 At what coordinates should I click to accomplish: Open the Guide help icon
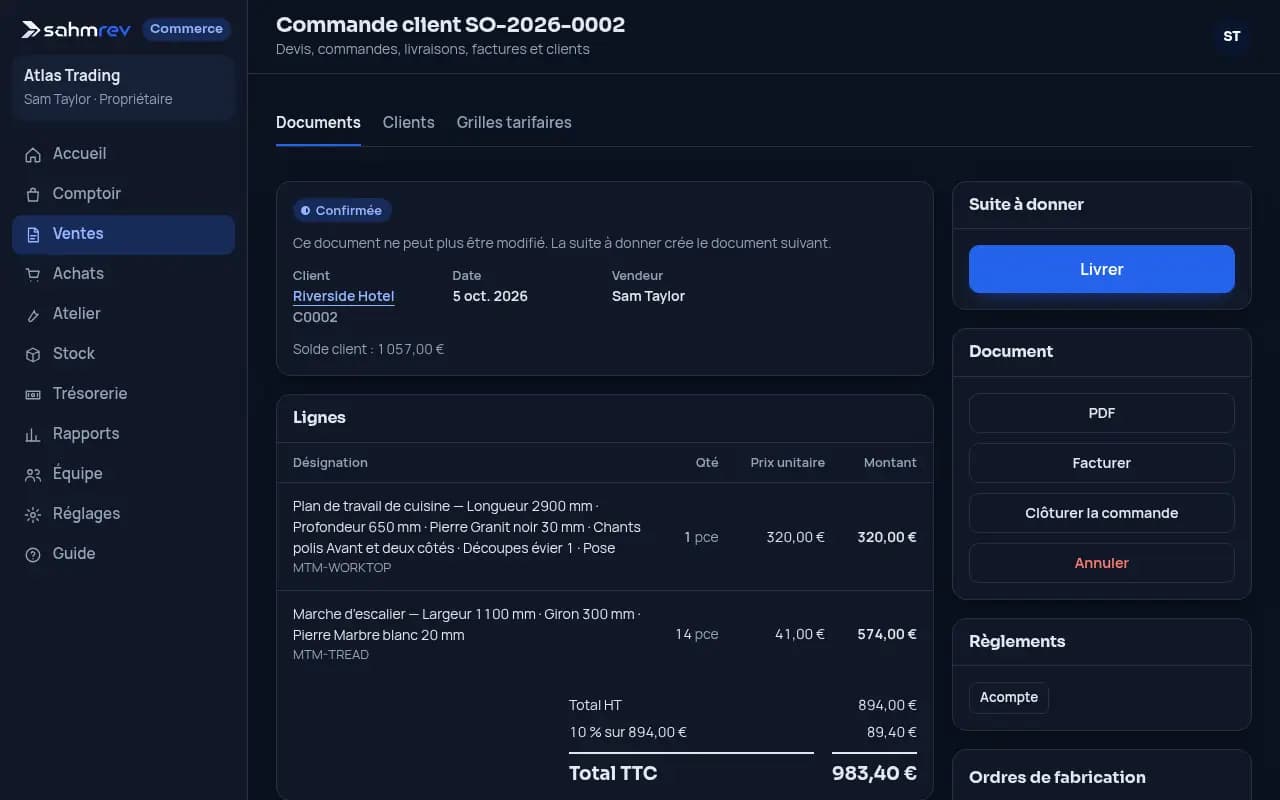(33, 554)
